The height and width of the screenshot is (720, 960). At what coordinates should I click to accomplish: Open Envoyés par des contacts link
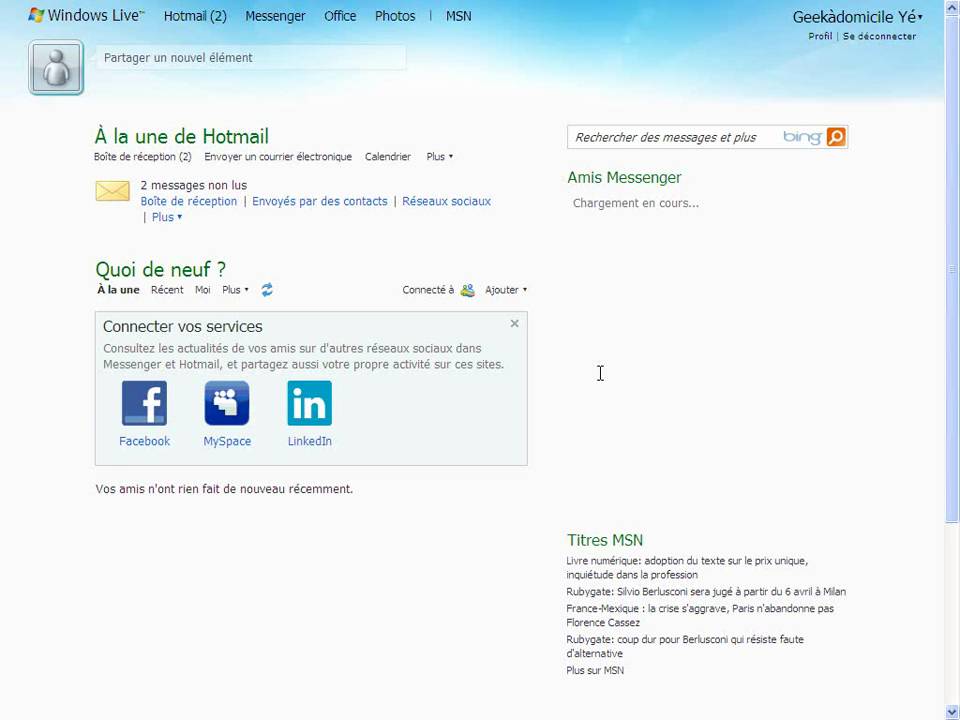click(x=320, y=201)
